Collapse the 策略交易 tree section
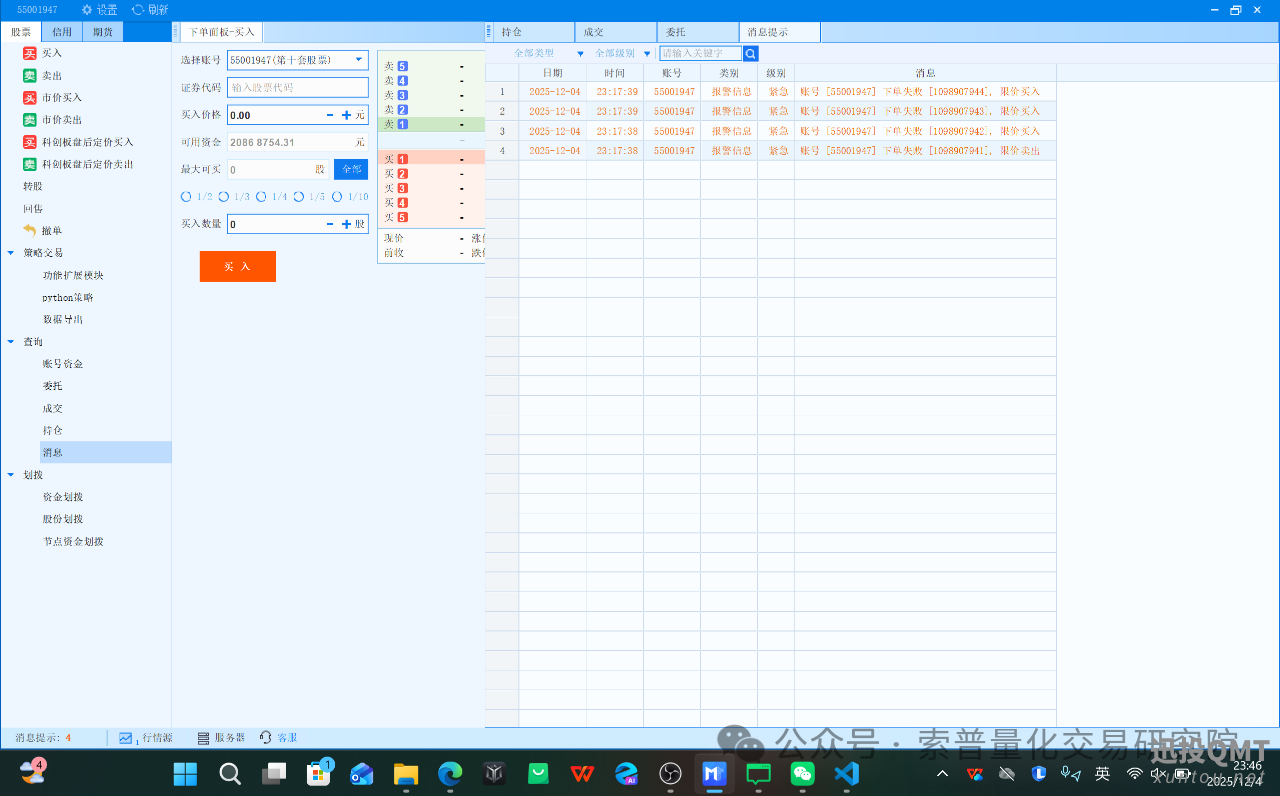The height and width of the screenshot is (796, 1280). 10,253
